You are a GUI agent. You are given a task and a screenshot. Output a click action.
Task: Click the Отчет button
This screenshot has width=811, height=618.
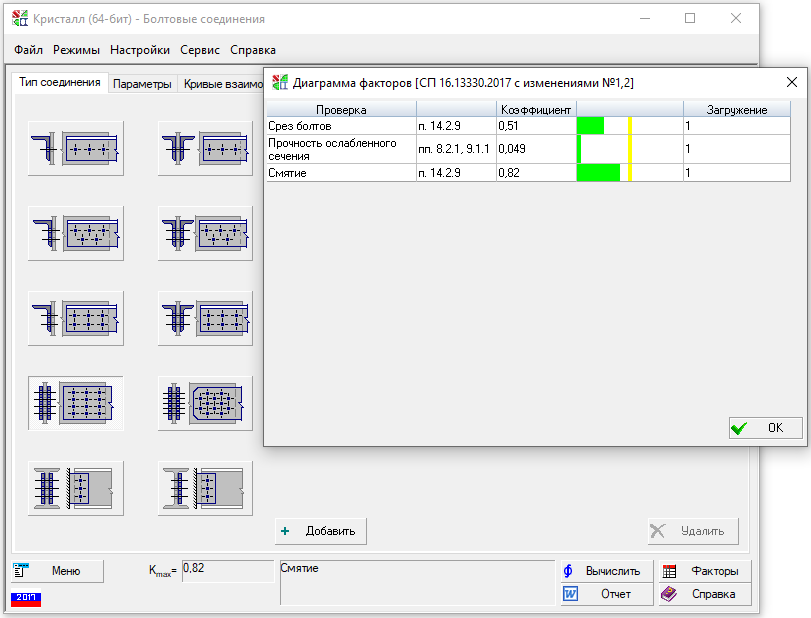pyautogui.click(x=606, y=594)
